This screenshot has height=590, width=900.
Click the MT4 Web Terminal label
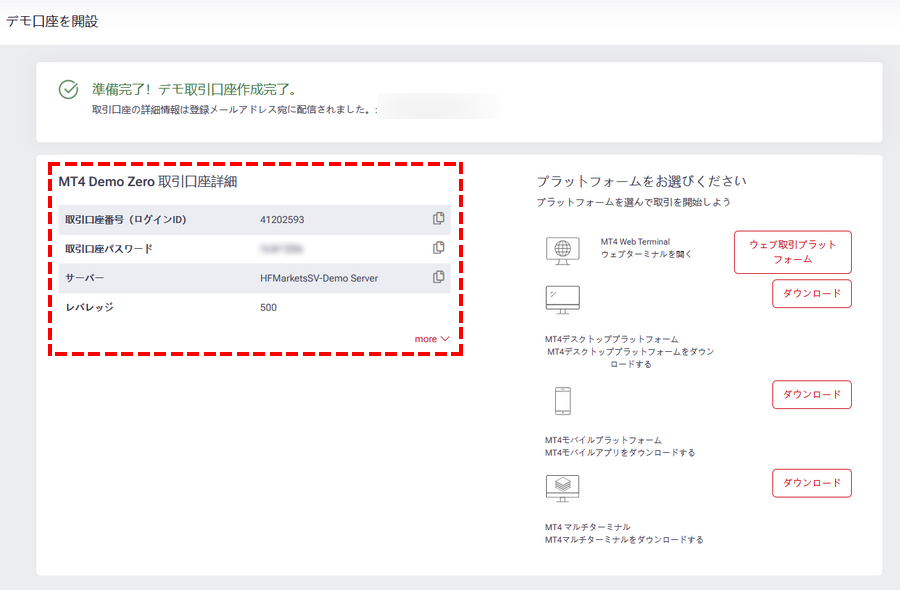click(x=635, y=242)
